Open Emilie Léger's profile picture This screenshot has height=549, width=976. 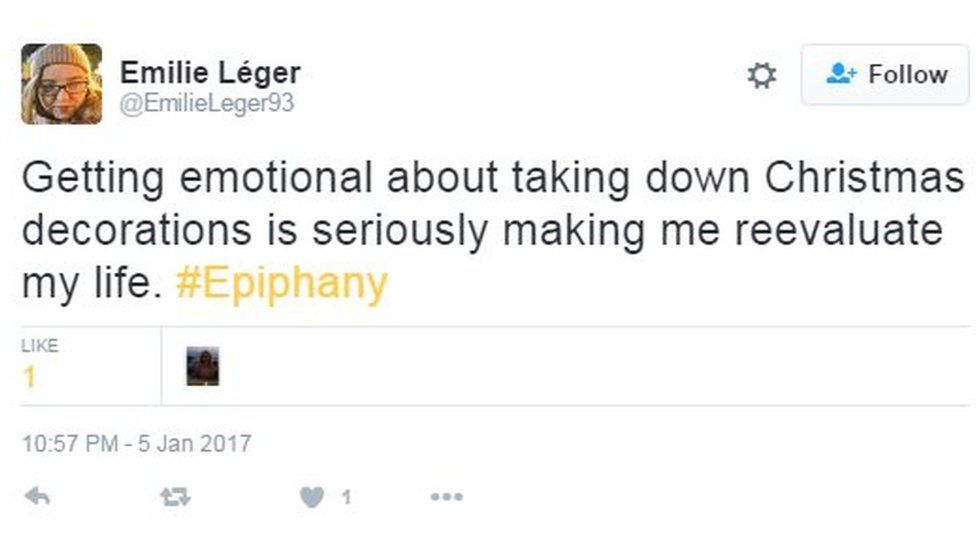tap(61, 84)
